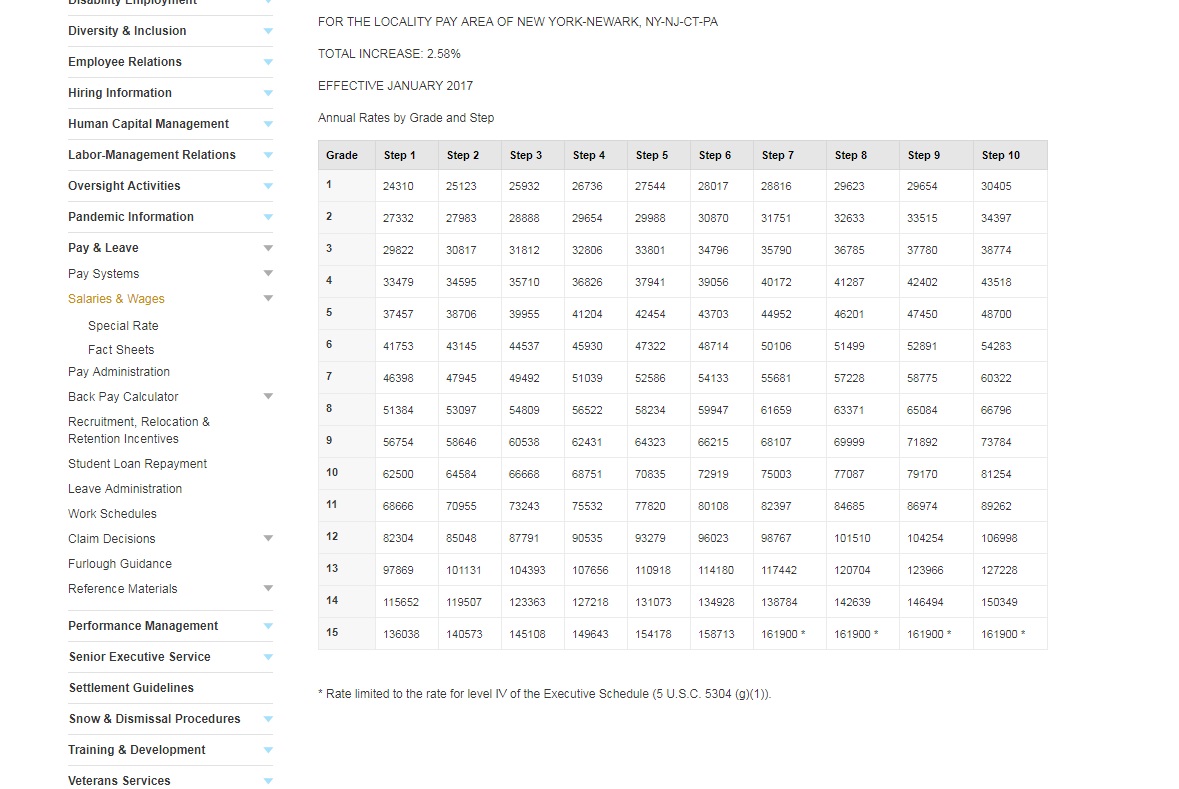This screenshot has width=1179, height=789.
Task: Open the Labor-Management Relations section
Action: (152, 154)
